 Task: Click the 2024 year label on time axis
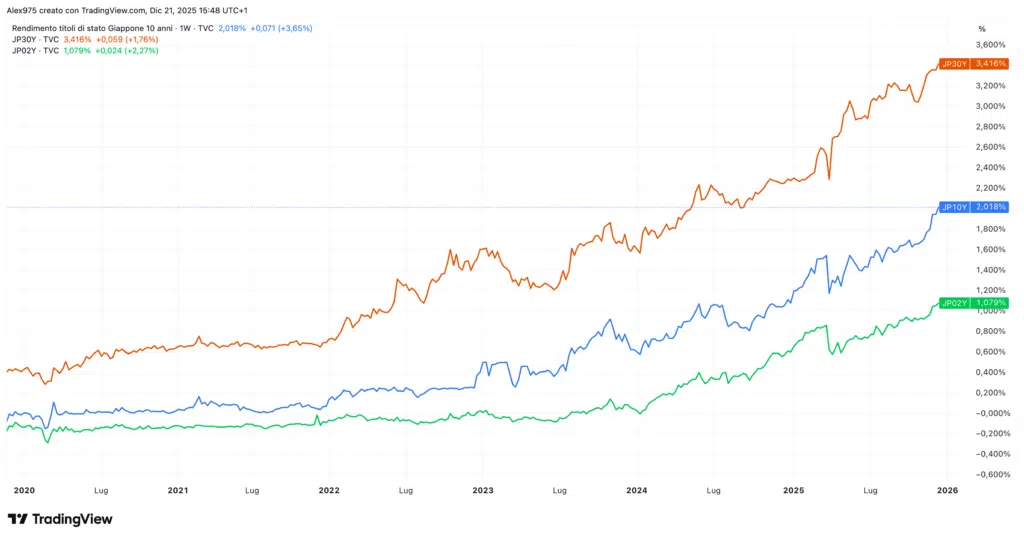(x=637, y=491)
